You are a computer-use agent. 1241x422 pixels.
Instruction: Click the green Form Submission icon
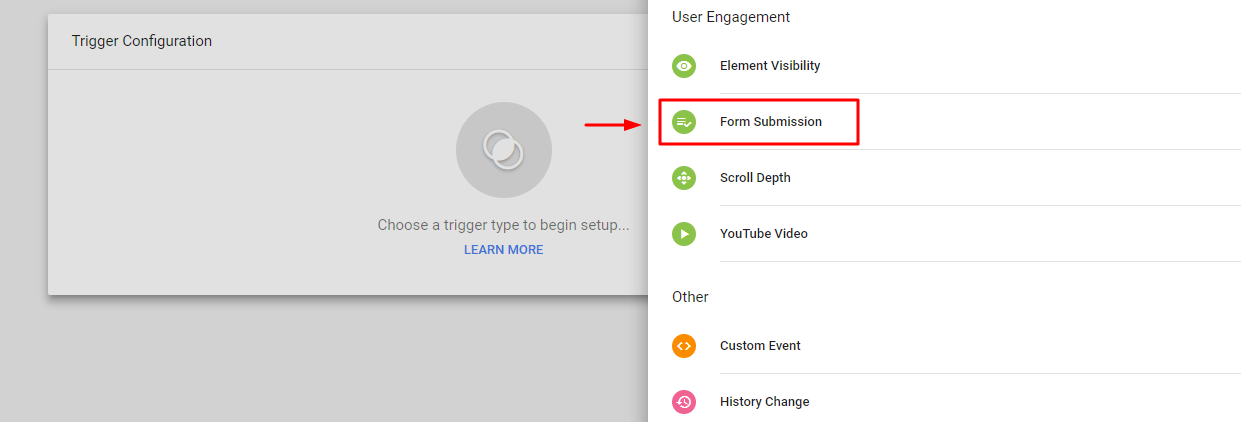tap(684, 122)
